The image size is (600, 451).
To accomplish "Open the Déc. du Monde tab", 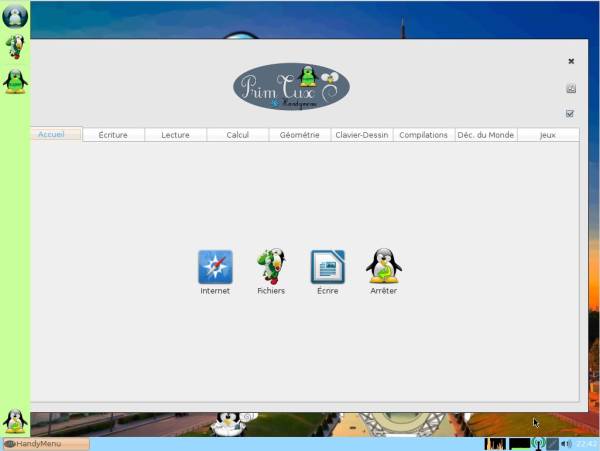I will click(x=486, y=135).
